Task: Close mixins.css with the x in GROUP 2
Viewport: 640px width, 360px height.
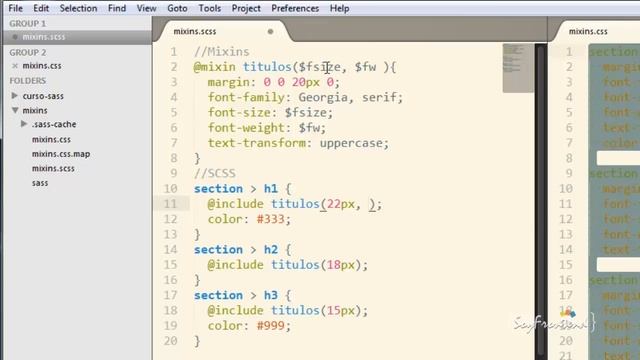Action: coord(15,66)
